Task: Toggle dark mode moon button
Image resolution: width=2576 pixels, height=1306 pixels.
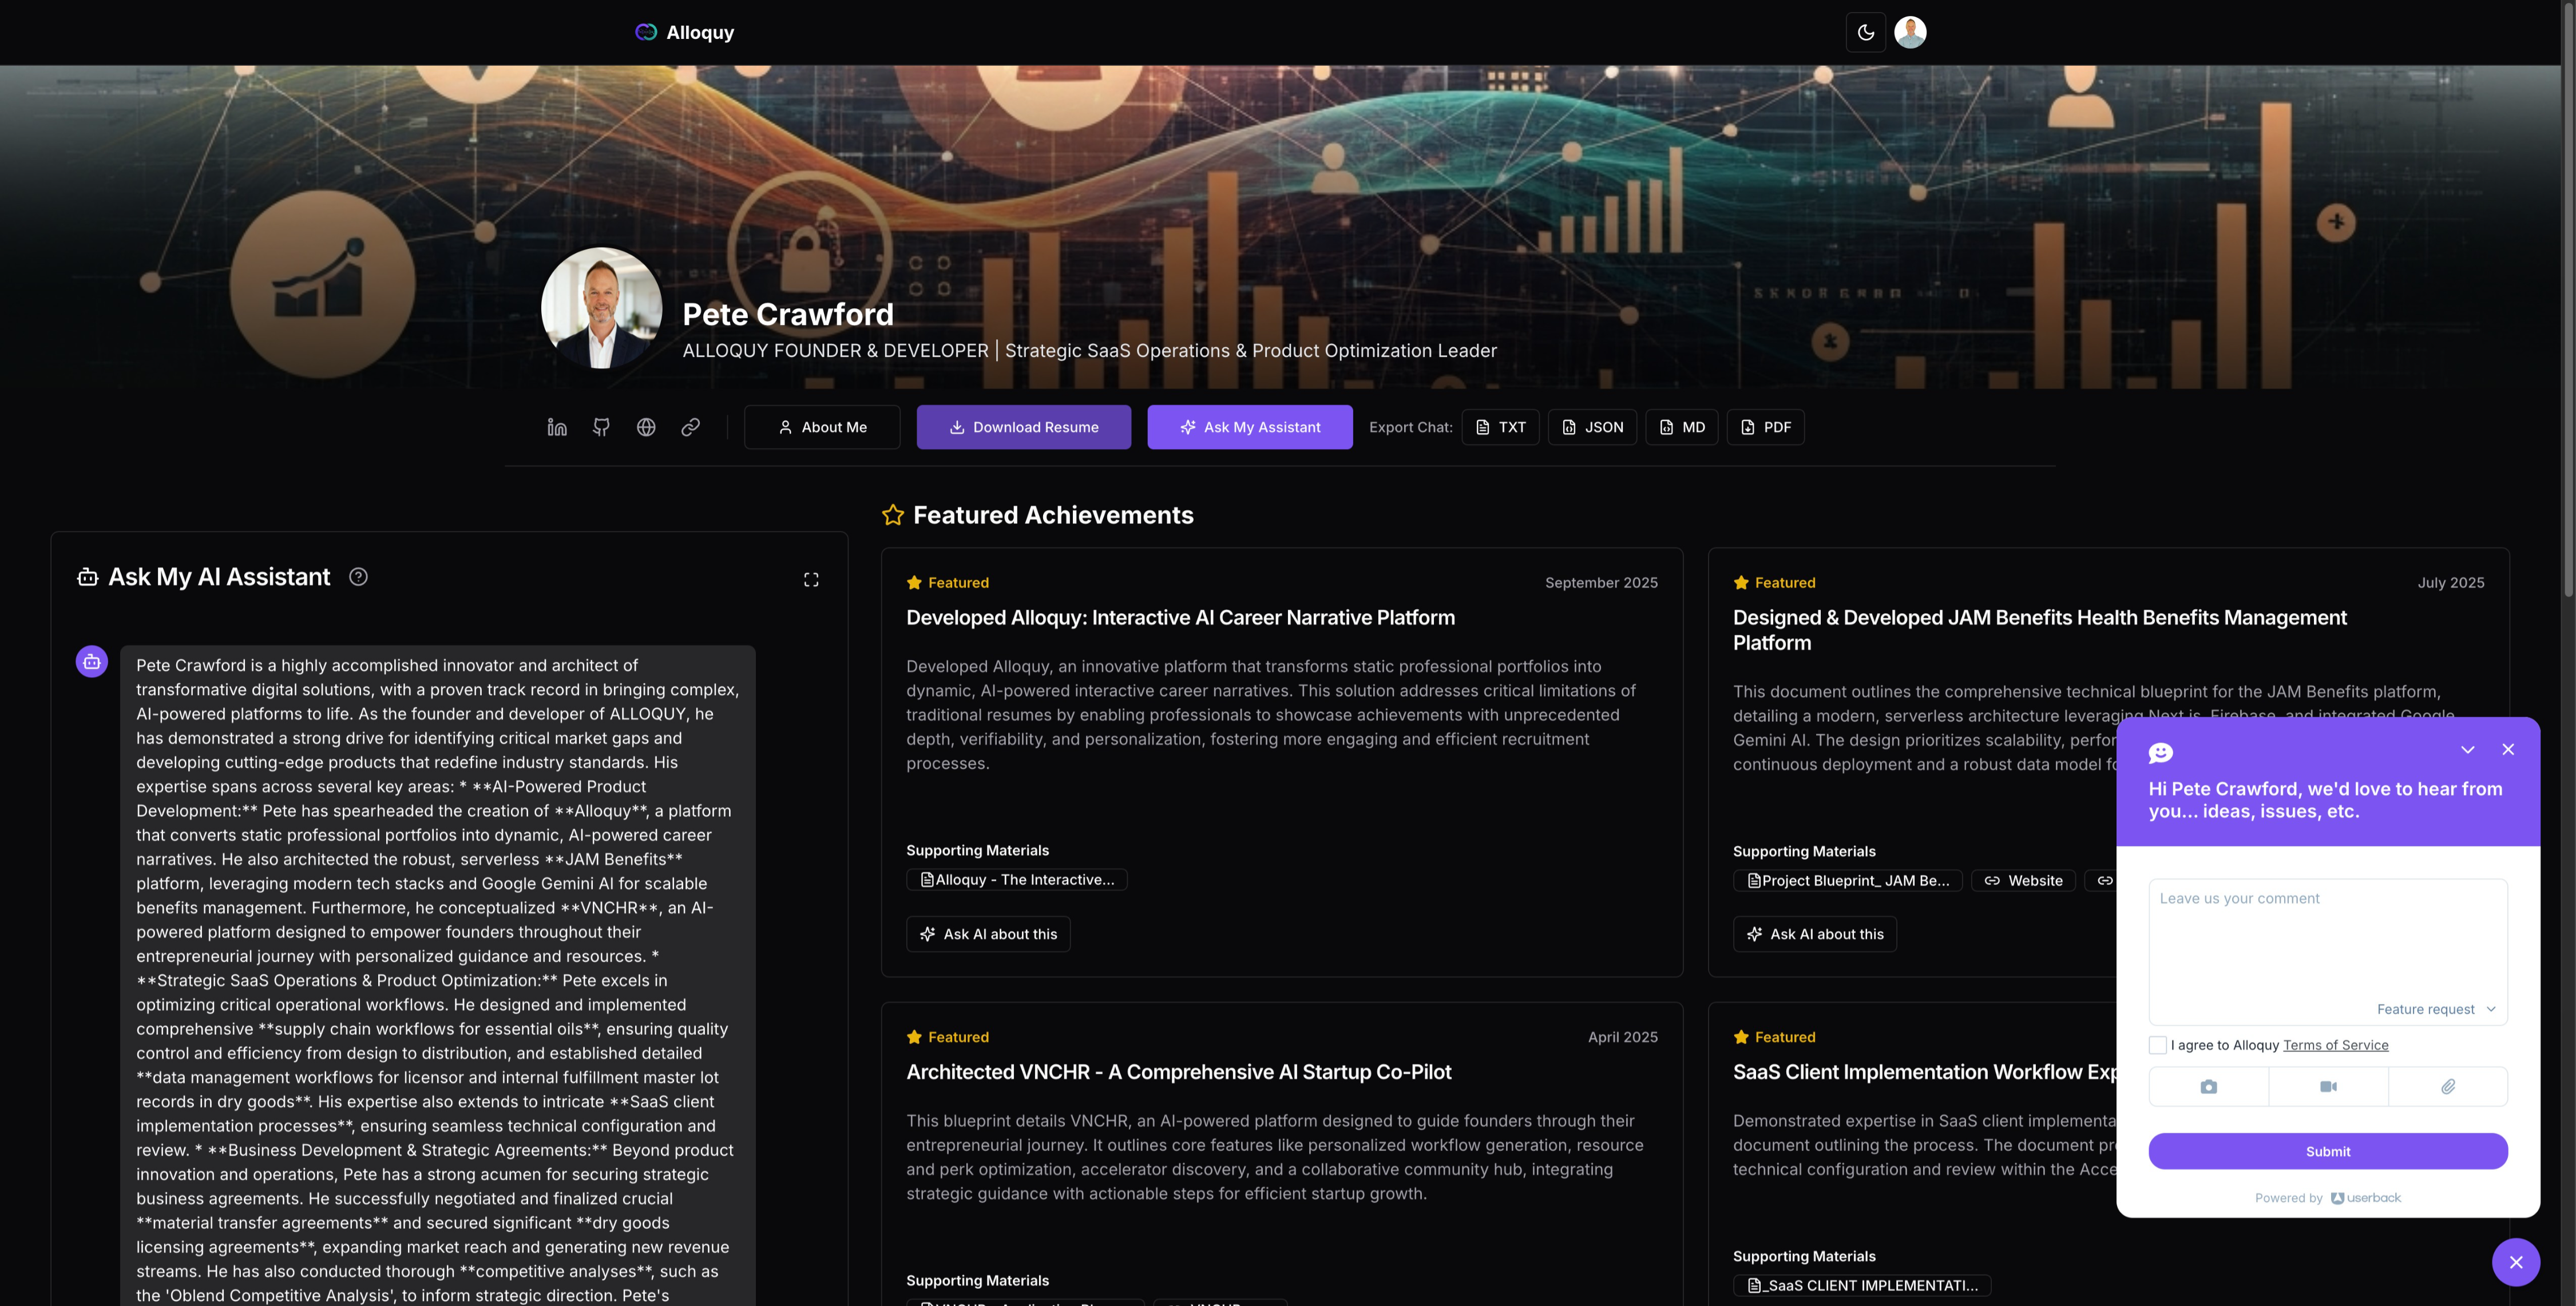Action: (1865, 32)
